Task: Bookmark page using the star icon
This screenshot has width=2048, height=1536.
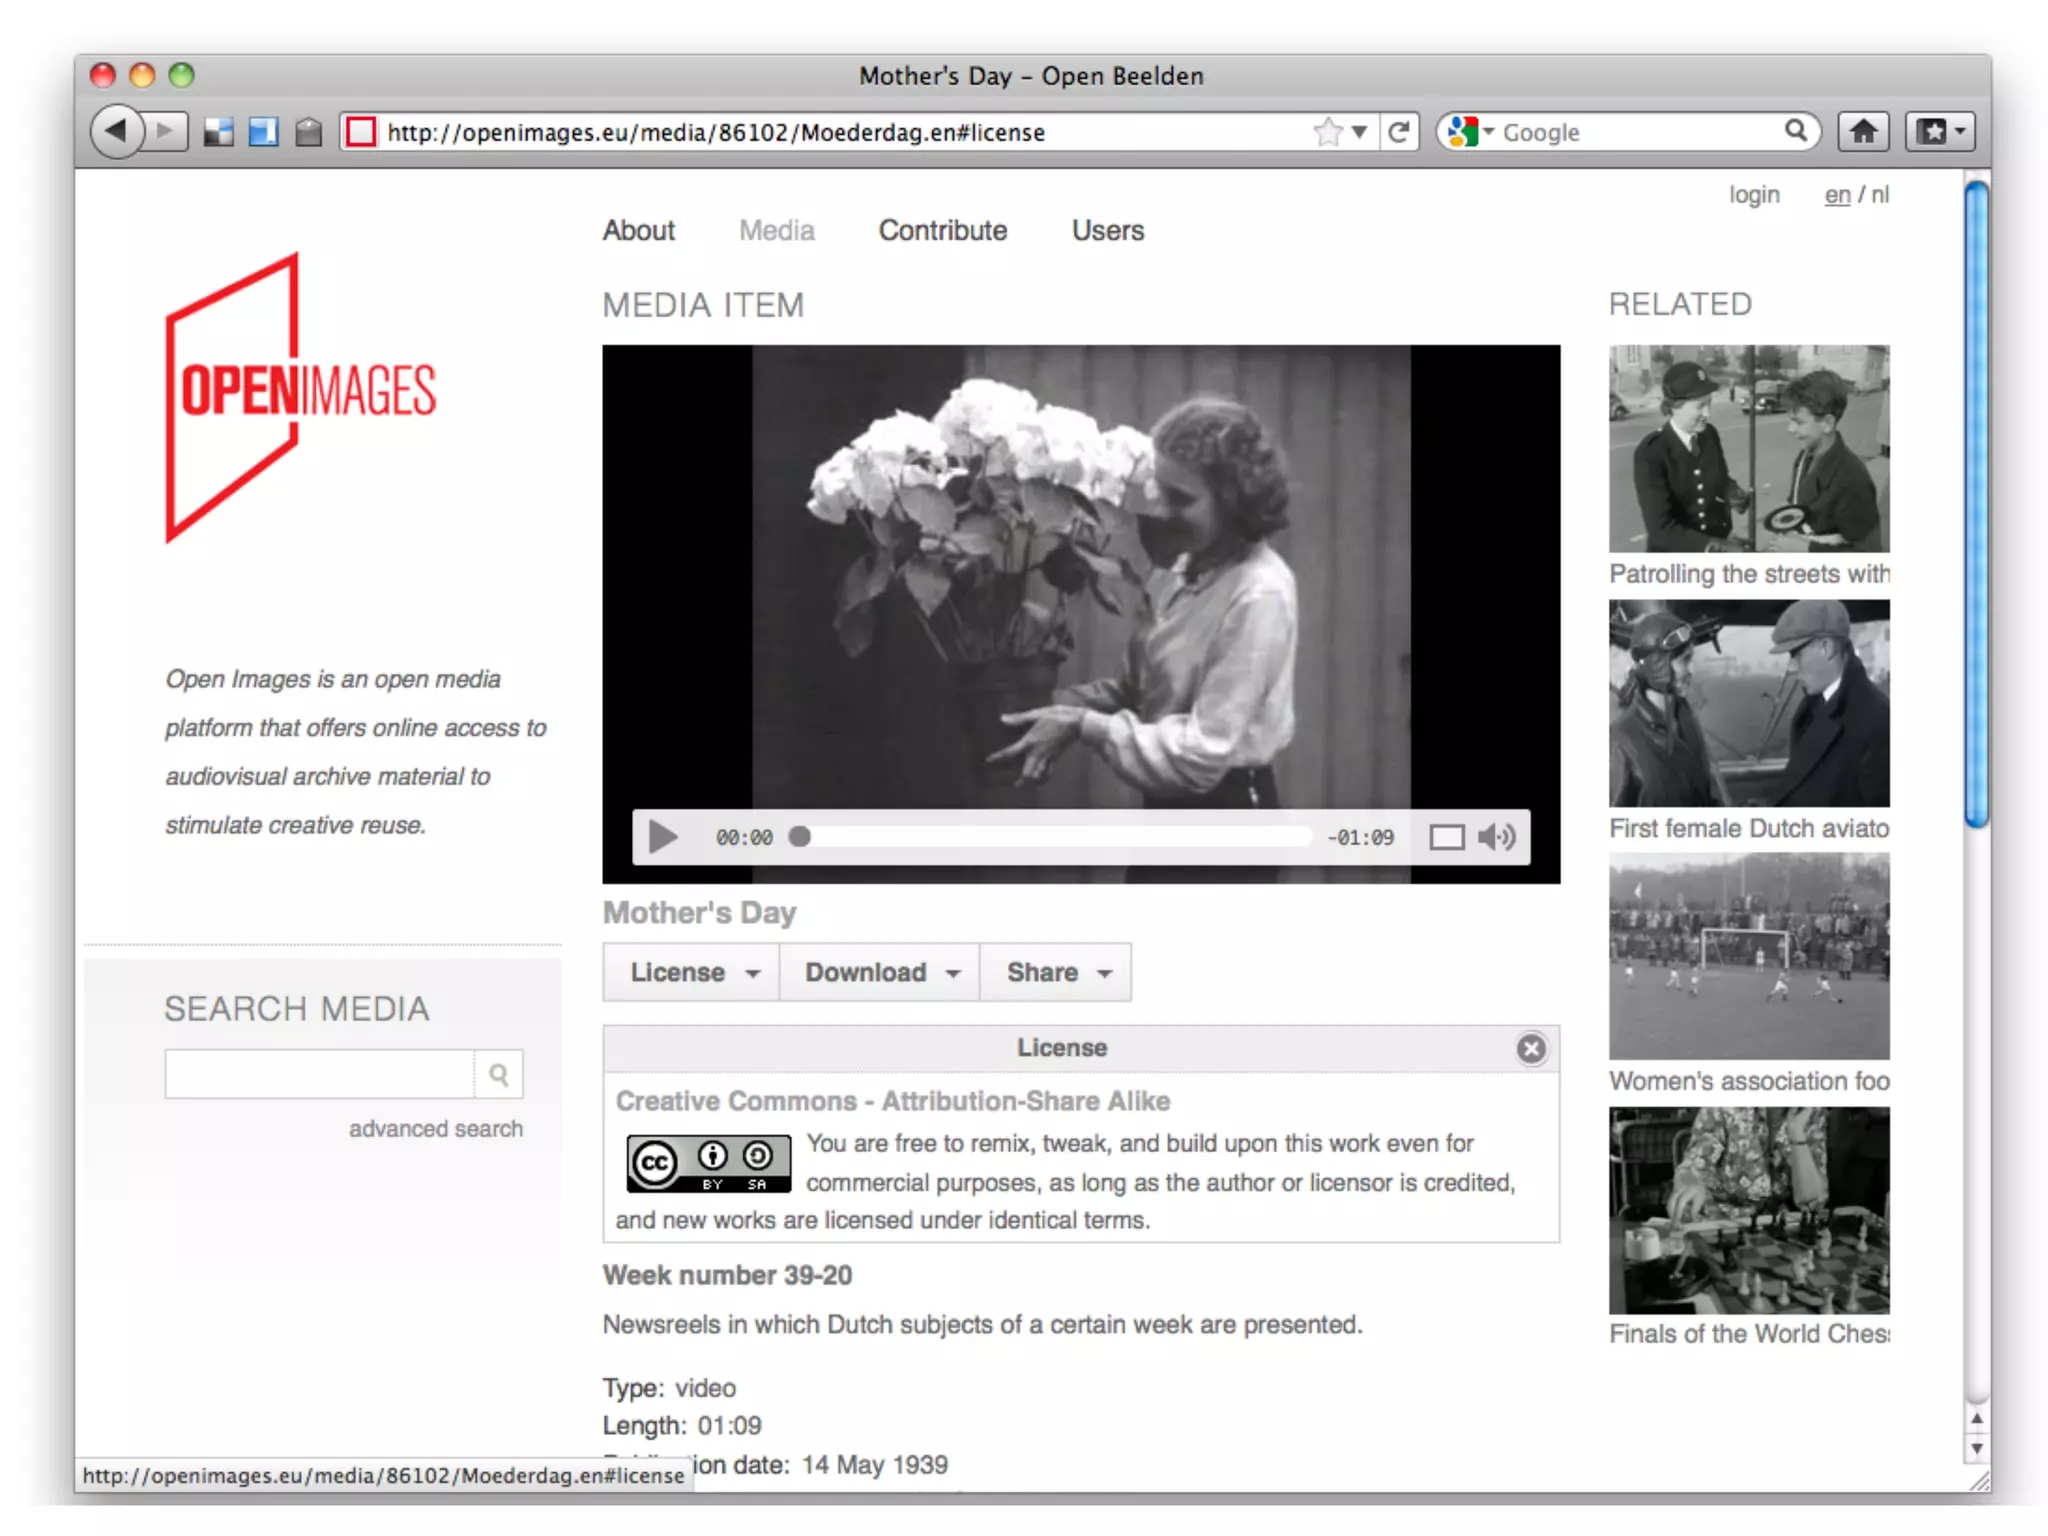Action: [x=1328, y=132]
